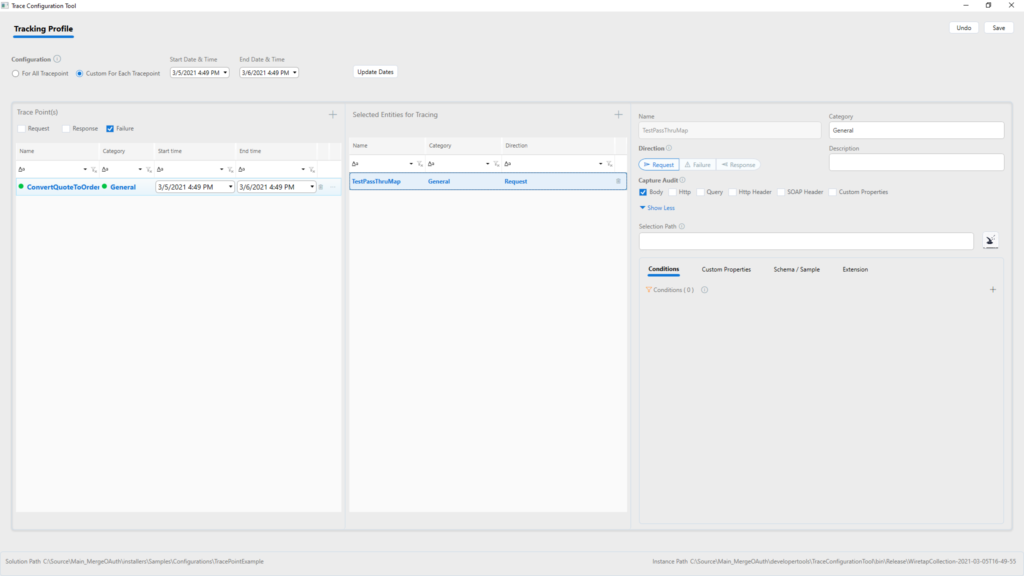Click the add icon in Trace Point(s) panel
The width and height of the screenshot is (1024, 576).
tap(332, 115)
